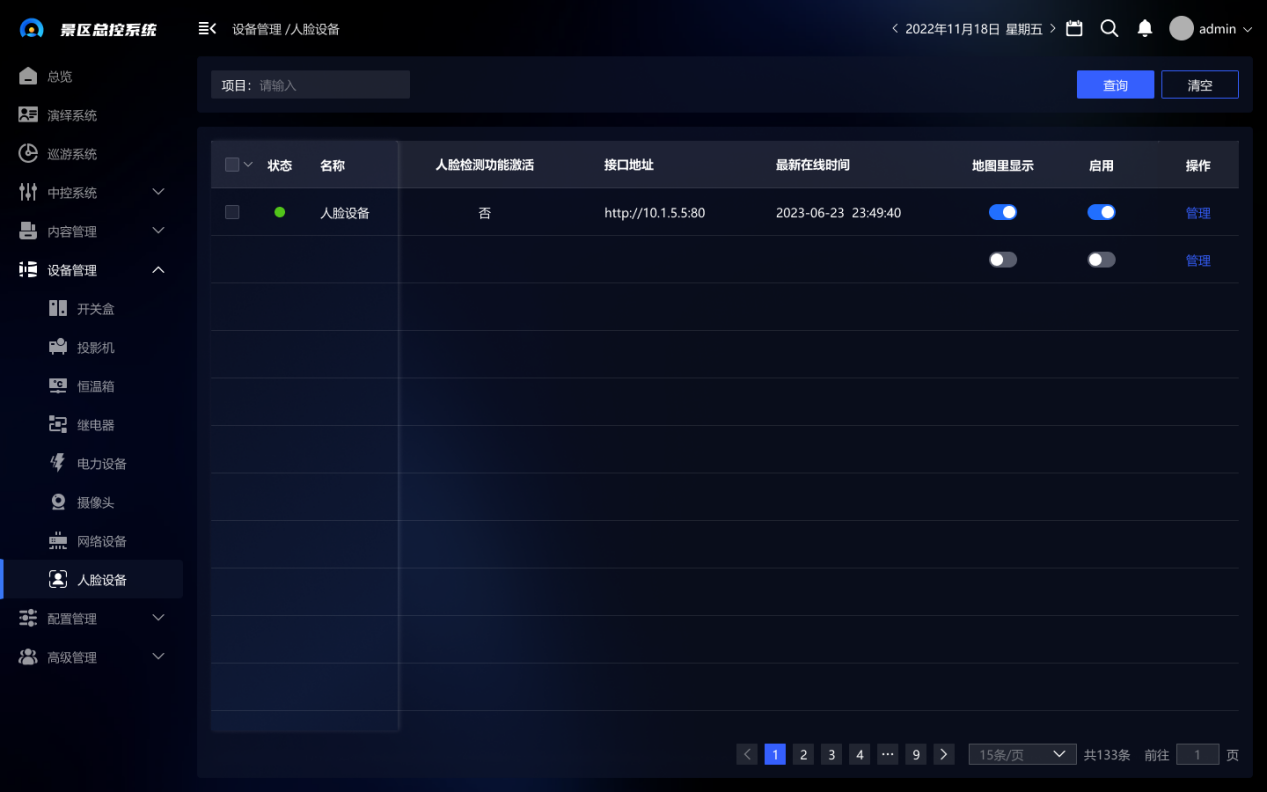The image size is (1267, 792).
Task: Open the 演绎系统 menu item
Action: click(71, 115)
